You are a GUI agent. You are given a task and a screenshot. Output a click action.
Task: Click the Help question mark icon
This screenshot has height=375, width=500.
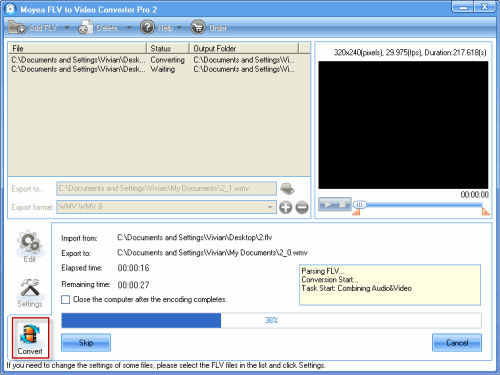[147, 27]
